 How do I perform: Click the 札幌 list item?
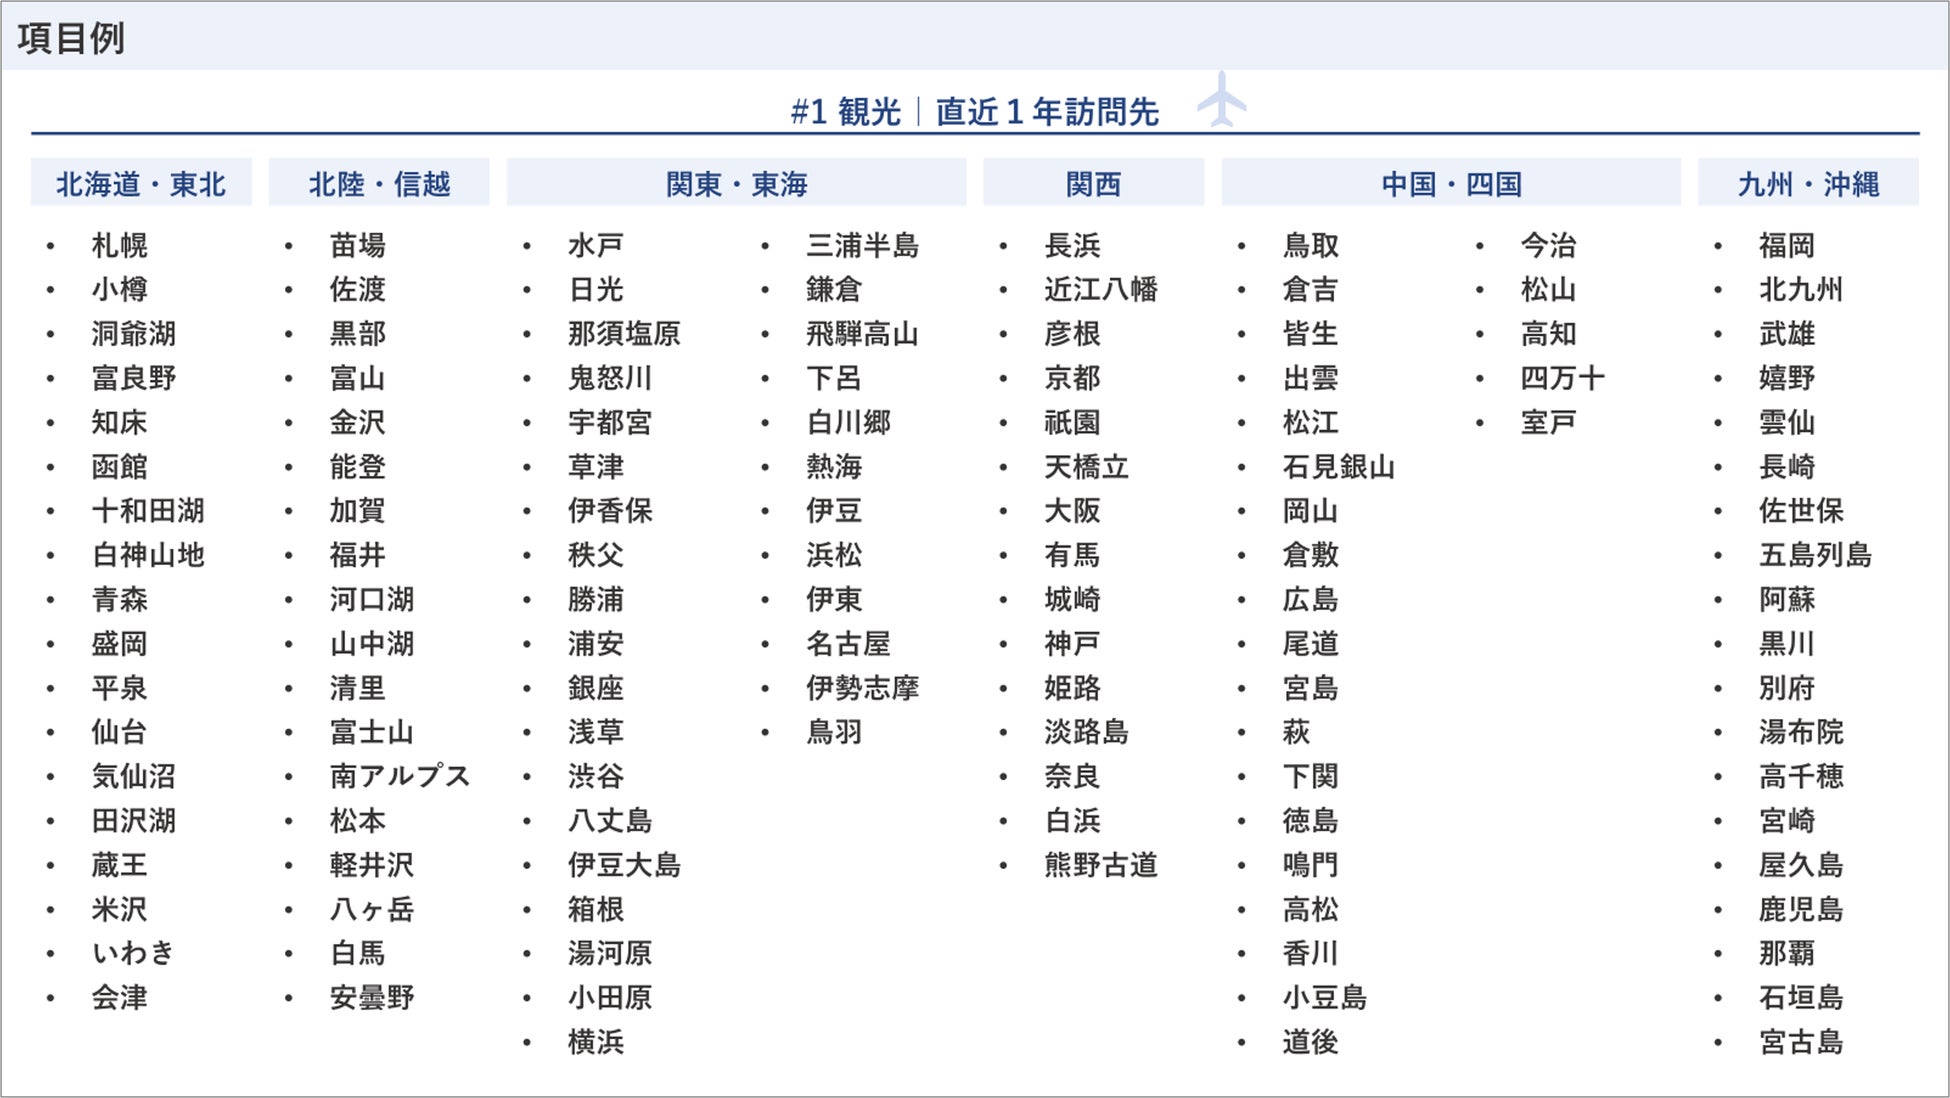pos(119,245)
